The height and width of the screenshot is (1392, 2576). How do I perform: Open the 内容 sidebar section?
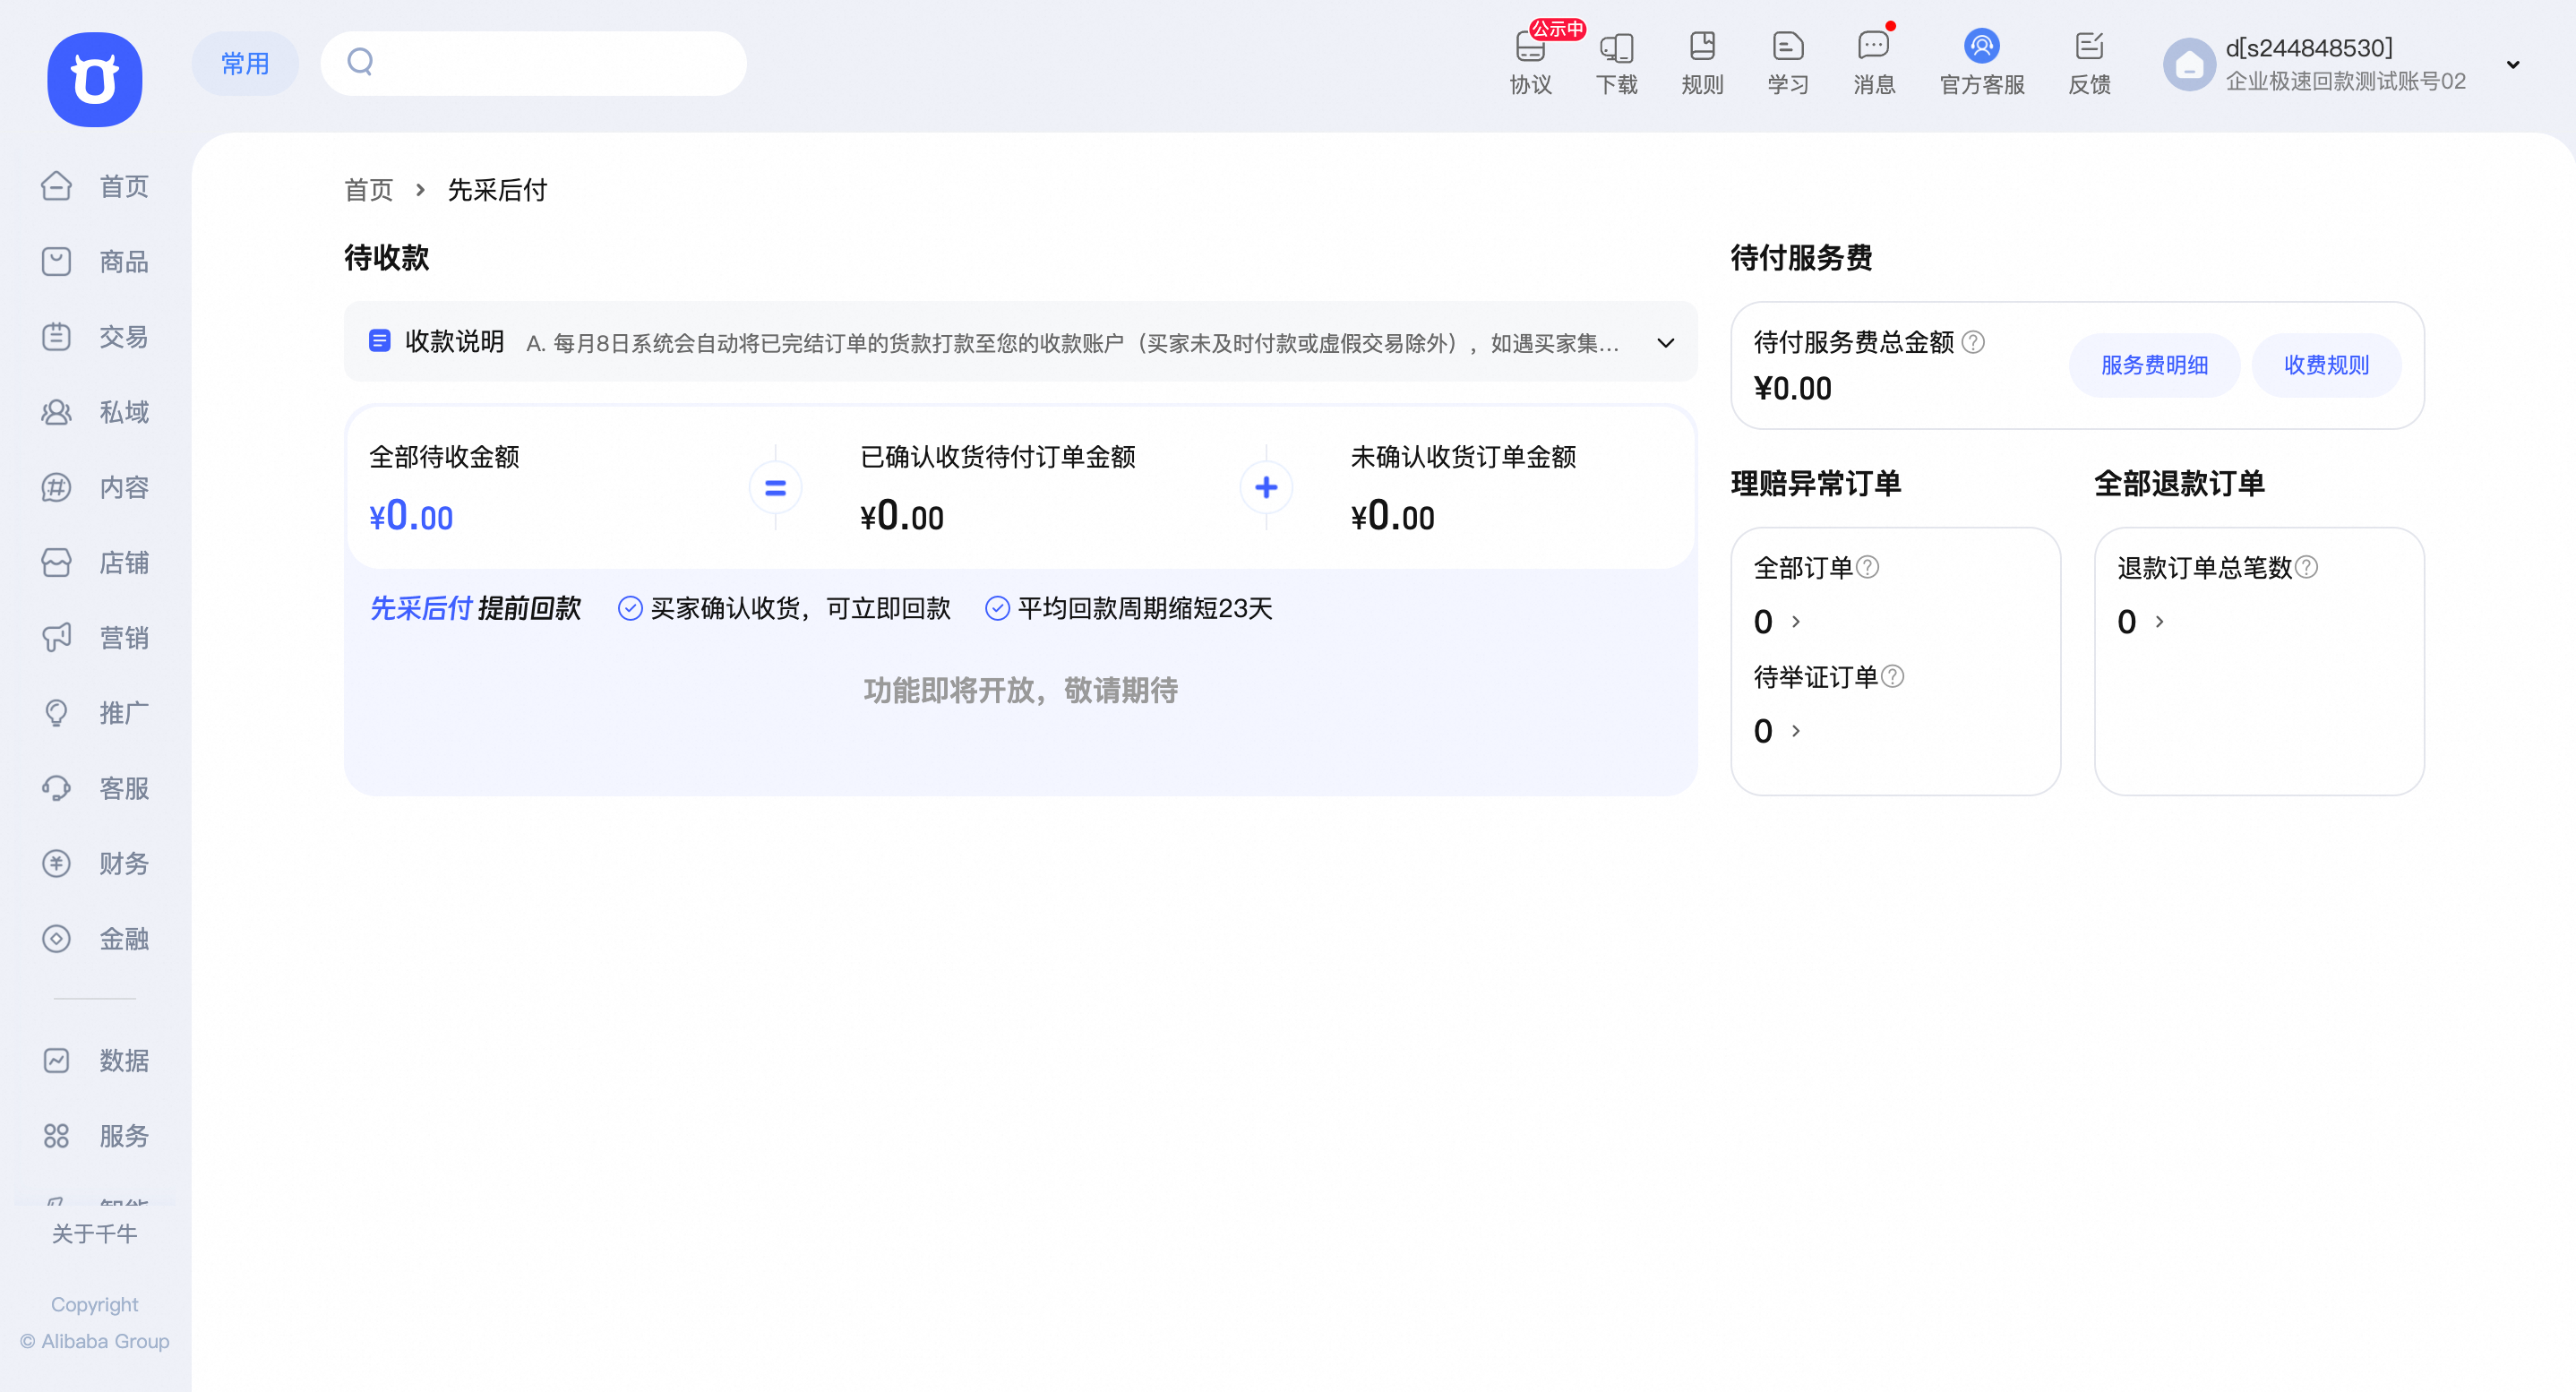pos(95,487)
